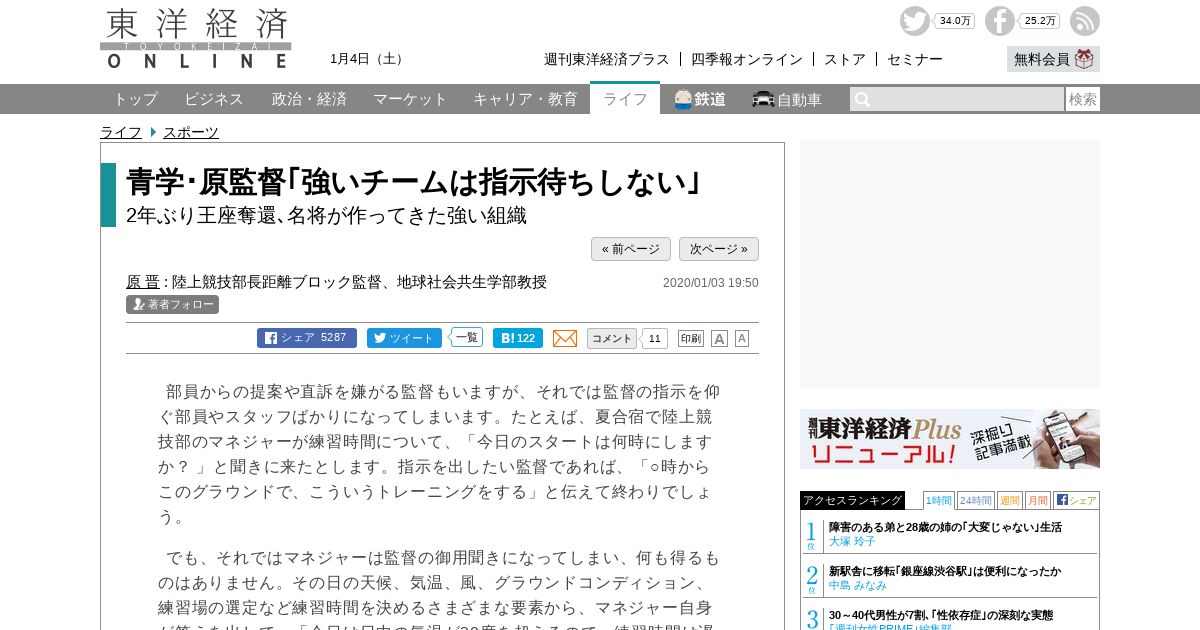Click article title 青学・原監督
Screen dimensions: 1200x630
(x=413, y=182)
